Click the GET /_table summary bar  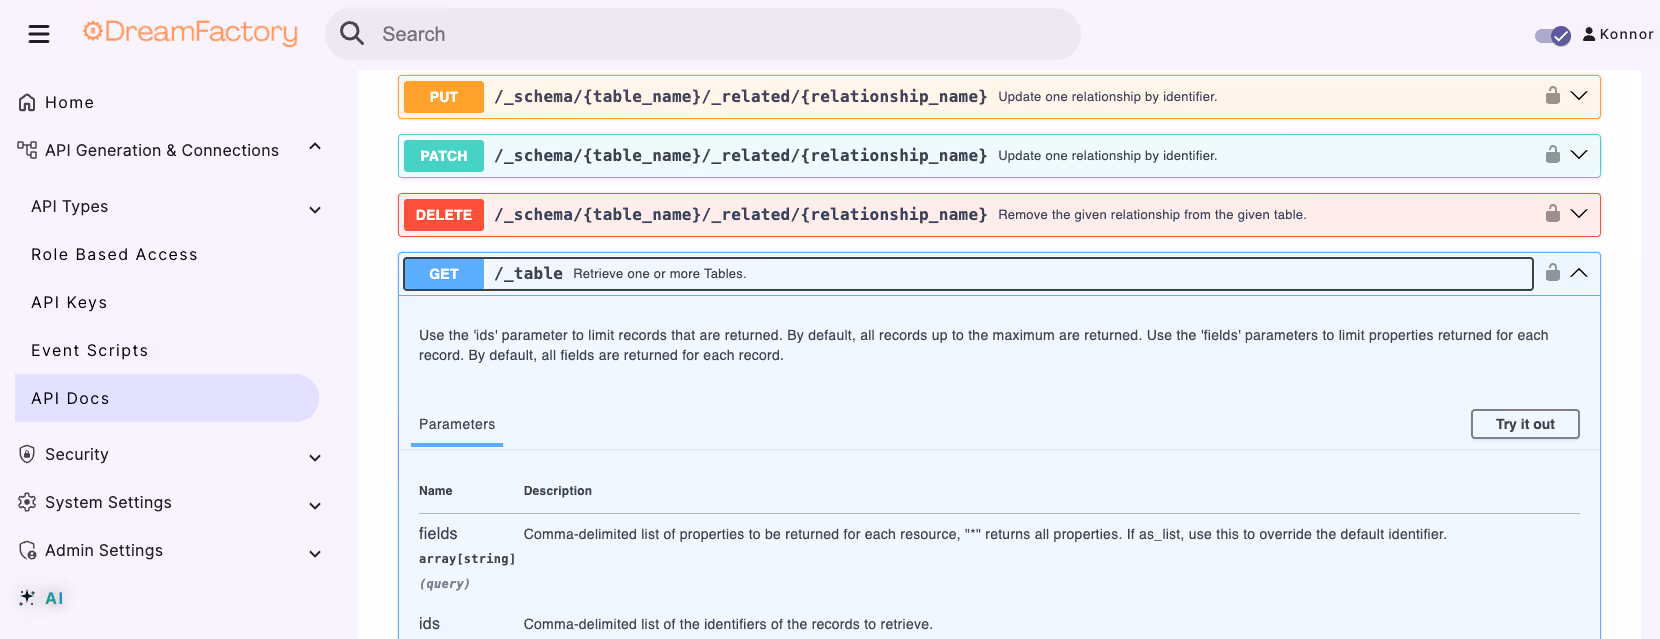[968, 274]
